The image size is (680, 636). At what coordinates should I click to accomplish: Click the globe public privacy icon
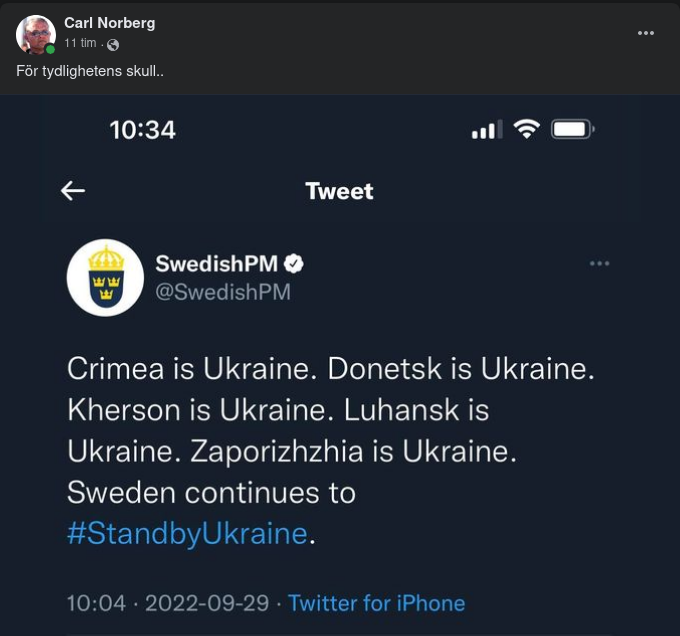pos(113,45)
